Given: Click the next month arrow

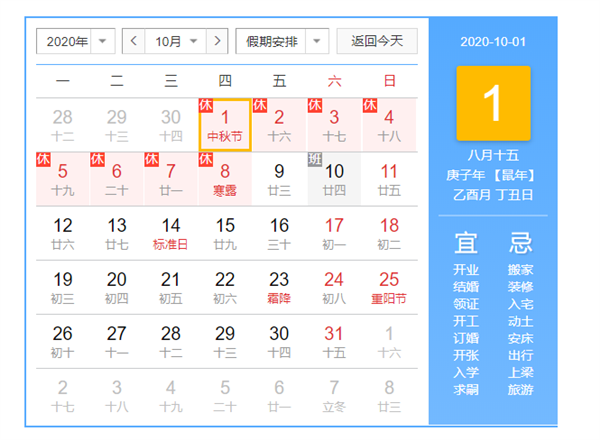Looking at the screenshot, I should pos(216,41).
